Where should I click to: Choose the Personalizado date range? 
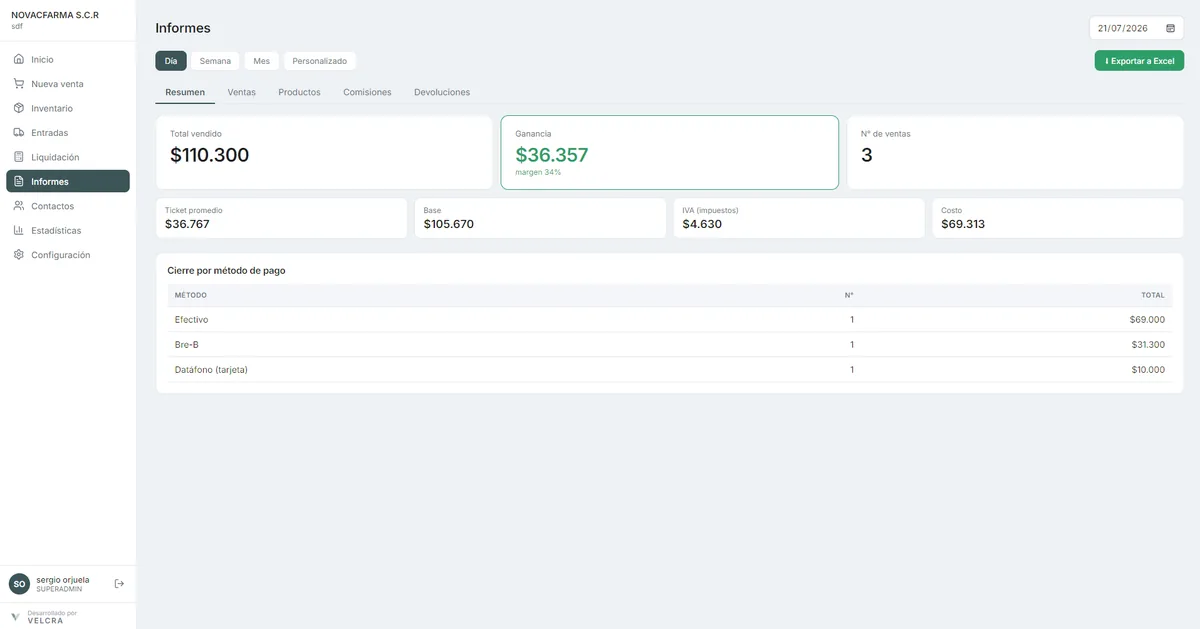pyautogui.click(x=320, y=61)
